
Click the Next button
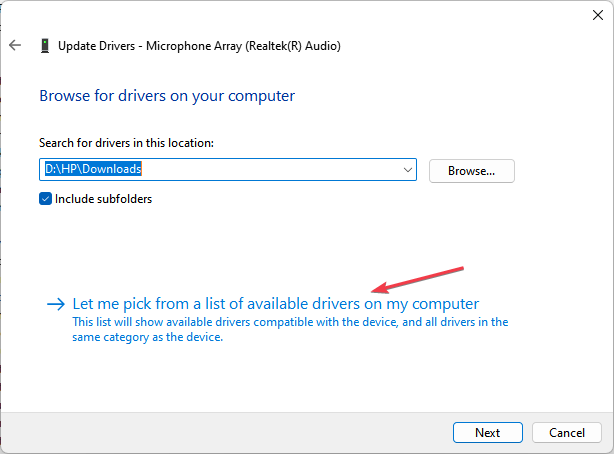pos(488,432)
